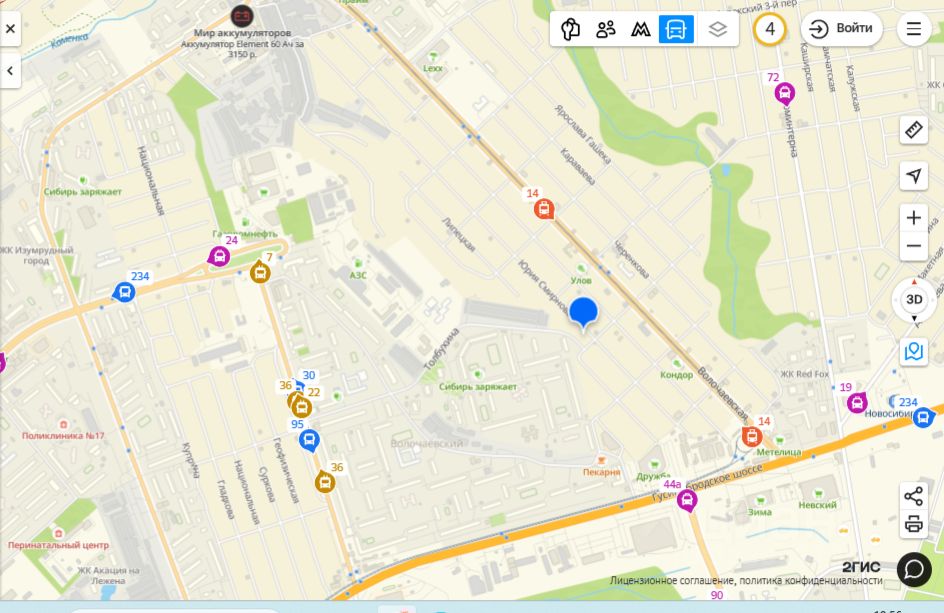Open the map location pin button
944x613 pixels.
coord(914,351)
